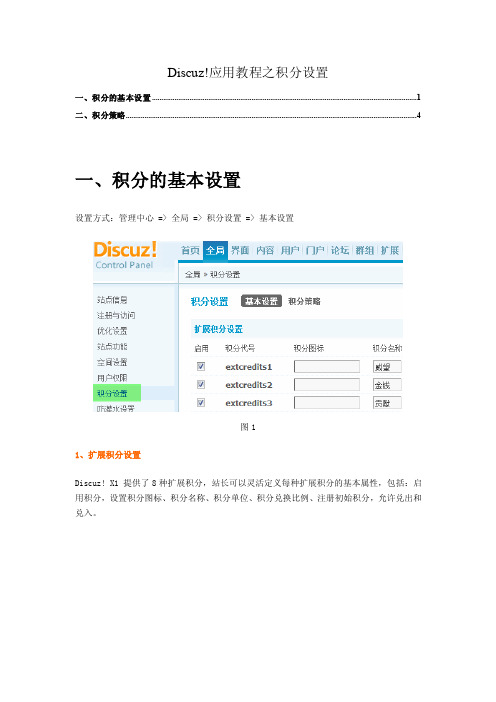The height and width of the screenshot is (702, 496).
Task: Switch to the 首页 navigation tab
Action: click(190, 250)
